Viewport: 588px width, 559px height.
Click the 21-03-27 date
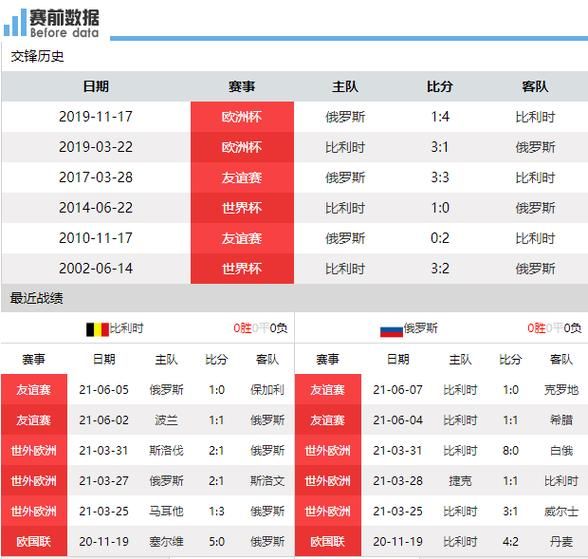click(x=104, y=481)
